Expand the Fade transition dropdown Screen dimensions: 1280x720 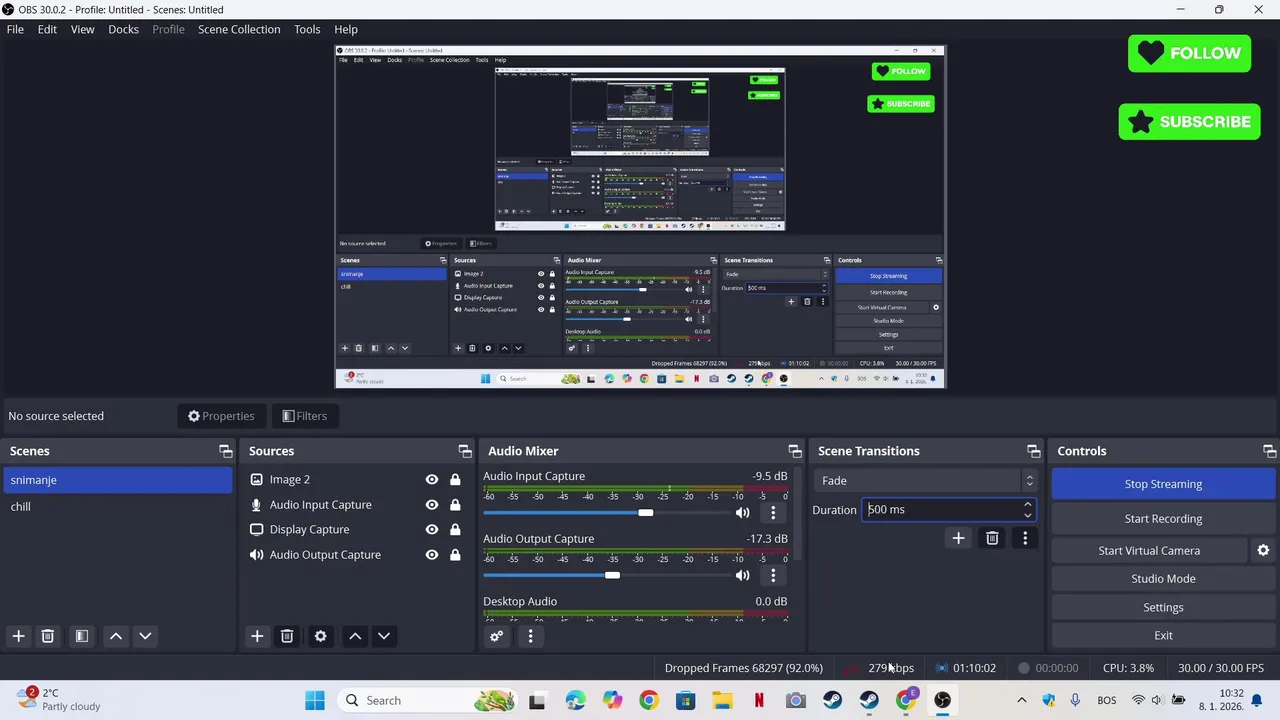(x=925, y=481)
